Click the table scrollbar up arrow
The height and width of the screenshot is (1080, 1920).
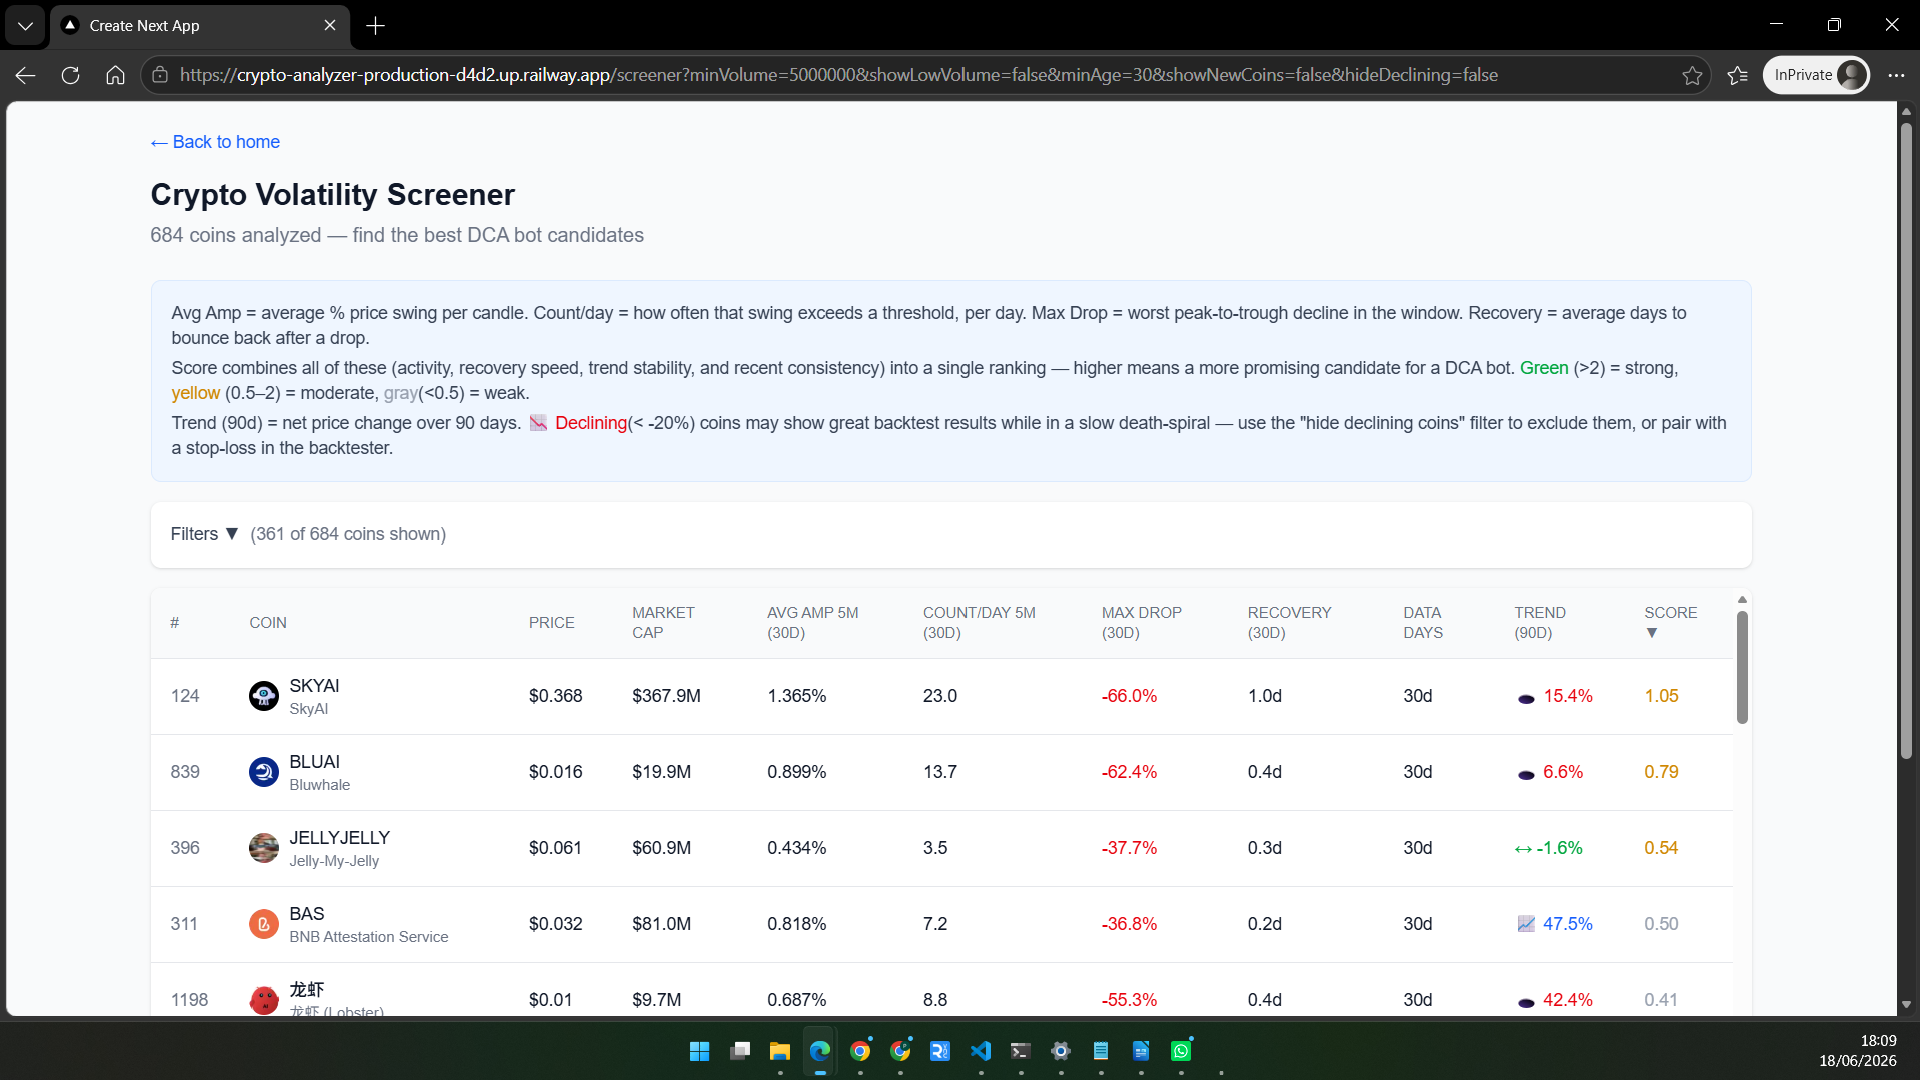pos(1742,600)
